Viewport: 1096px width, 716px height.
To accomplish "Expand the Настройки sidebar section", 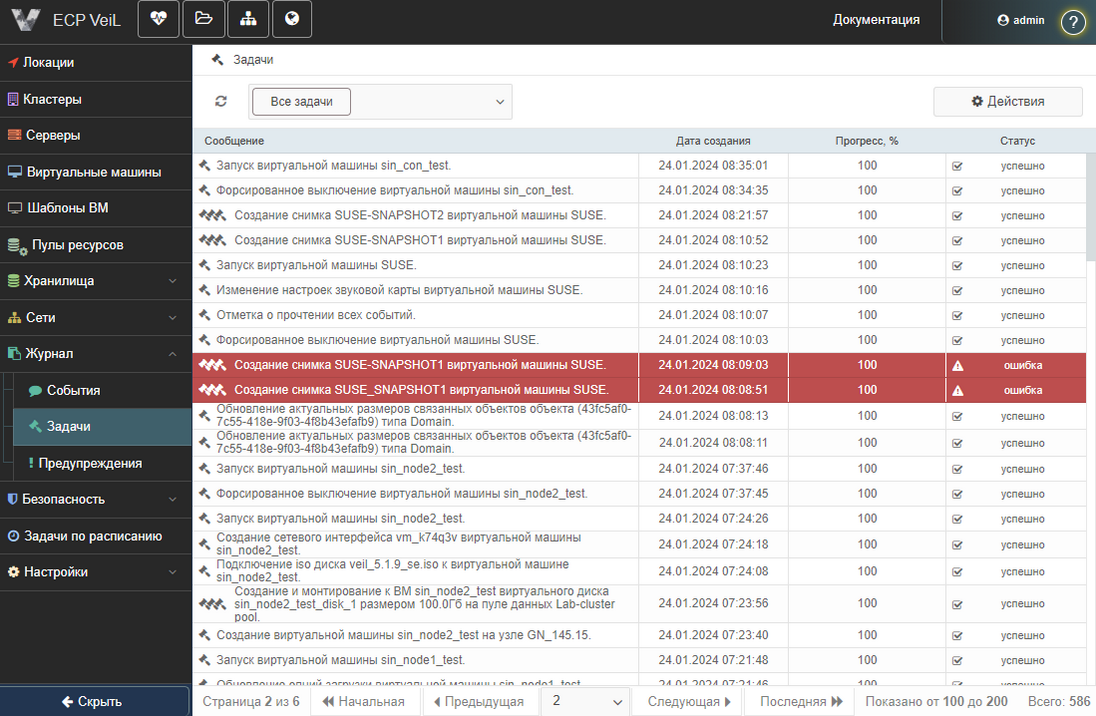I will pos(96,572).
